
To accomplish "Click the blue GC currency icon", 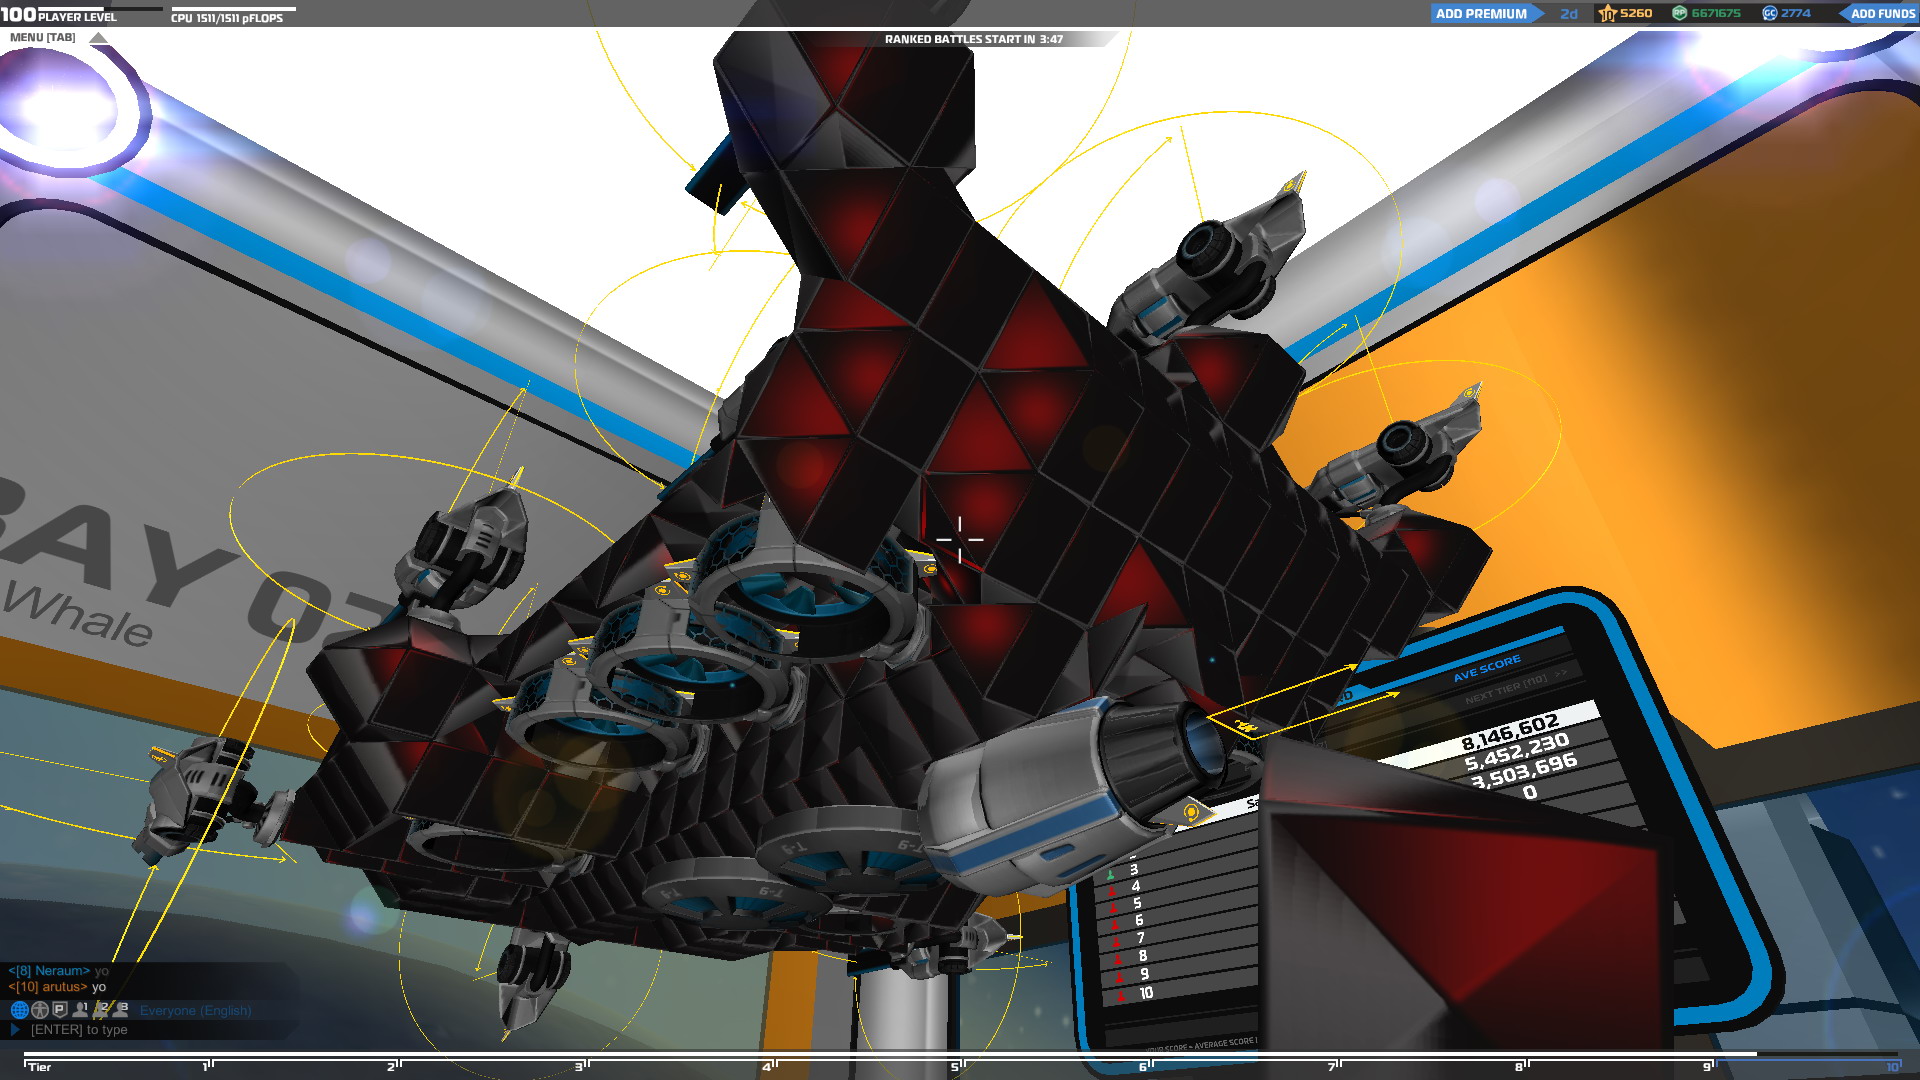I will coord(1770,13).
